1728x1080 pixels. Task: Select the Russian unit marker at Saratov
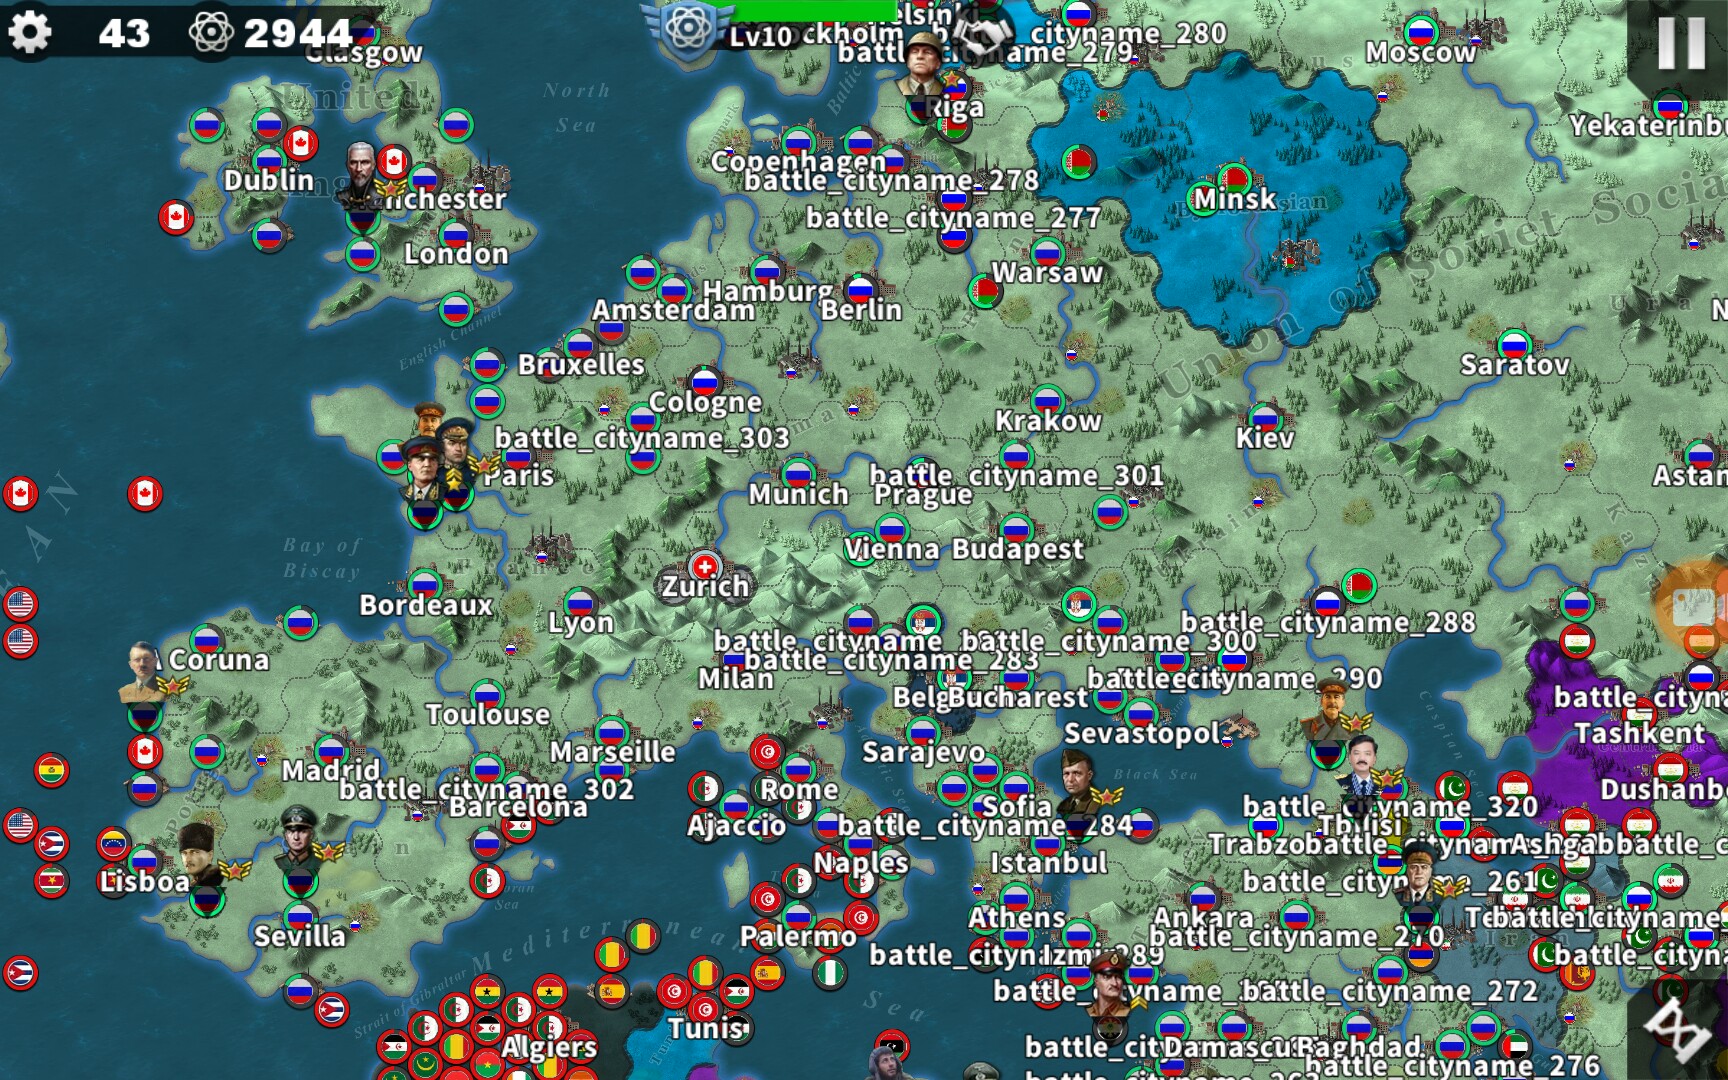click(x=1514, y=346)
